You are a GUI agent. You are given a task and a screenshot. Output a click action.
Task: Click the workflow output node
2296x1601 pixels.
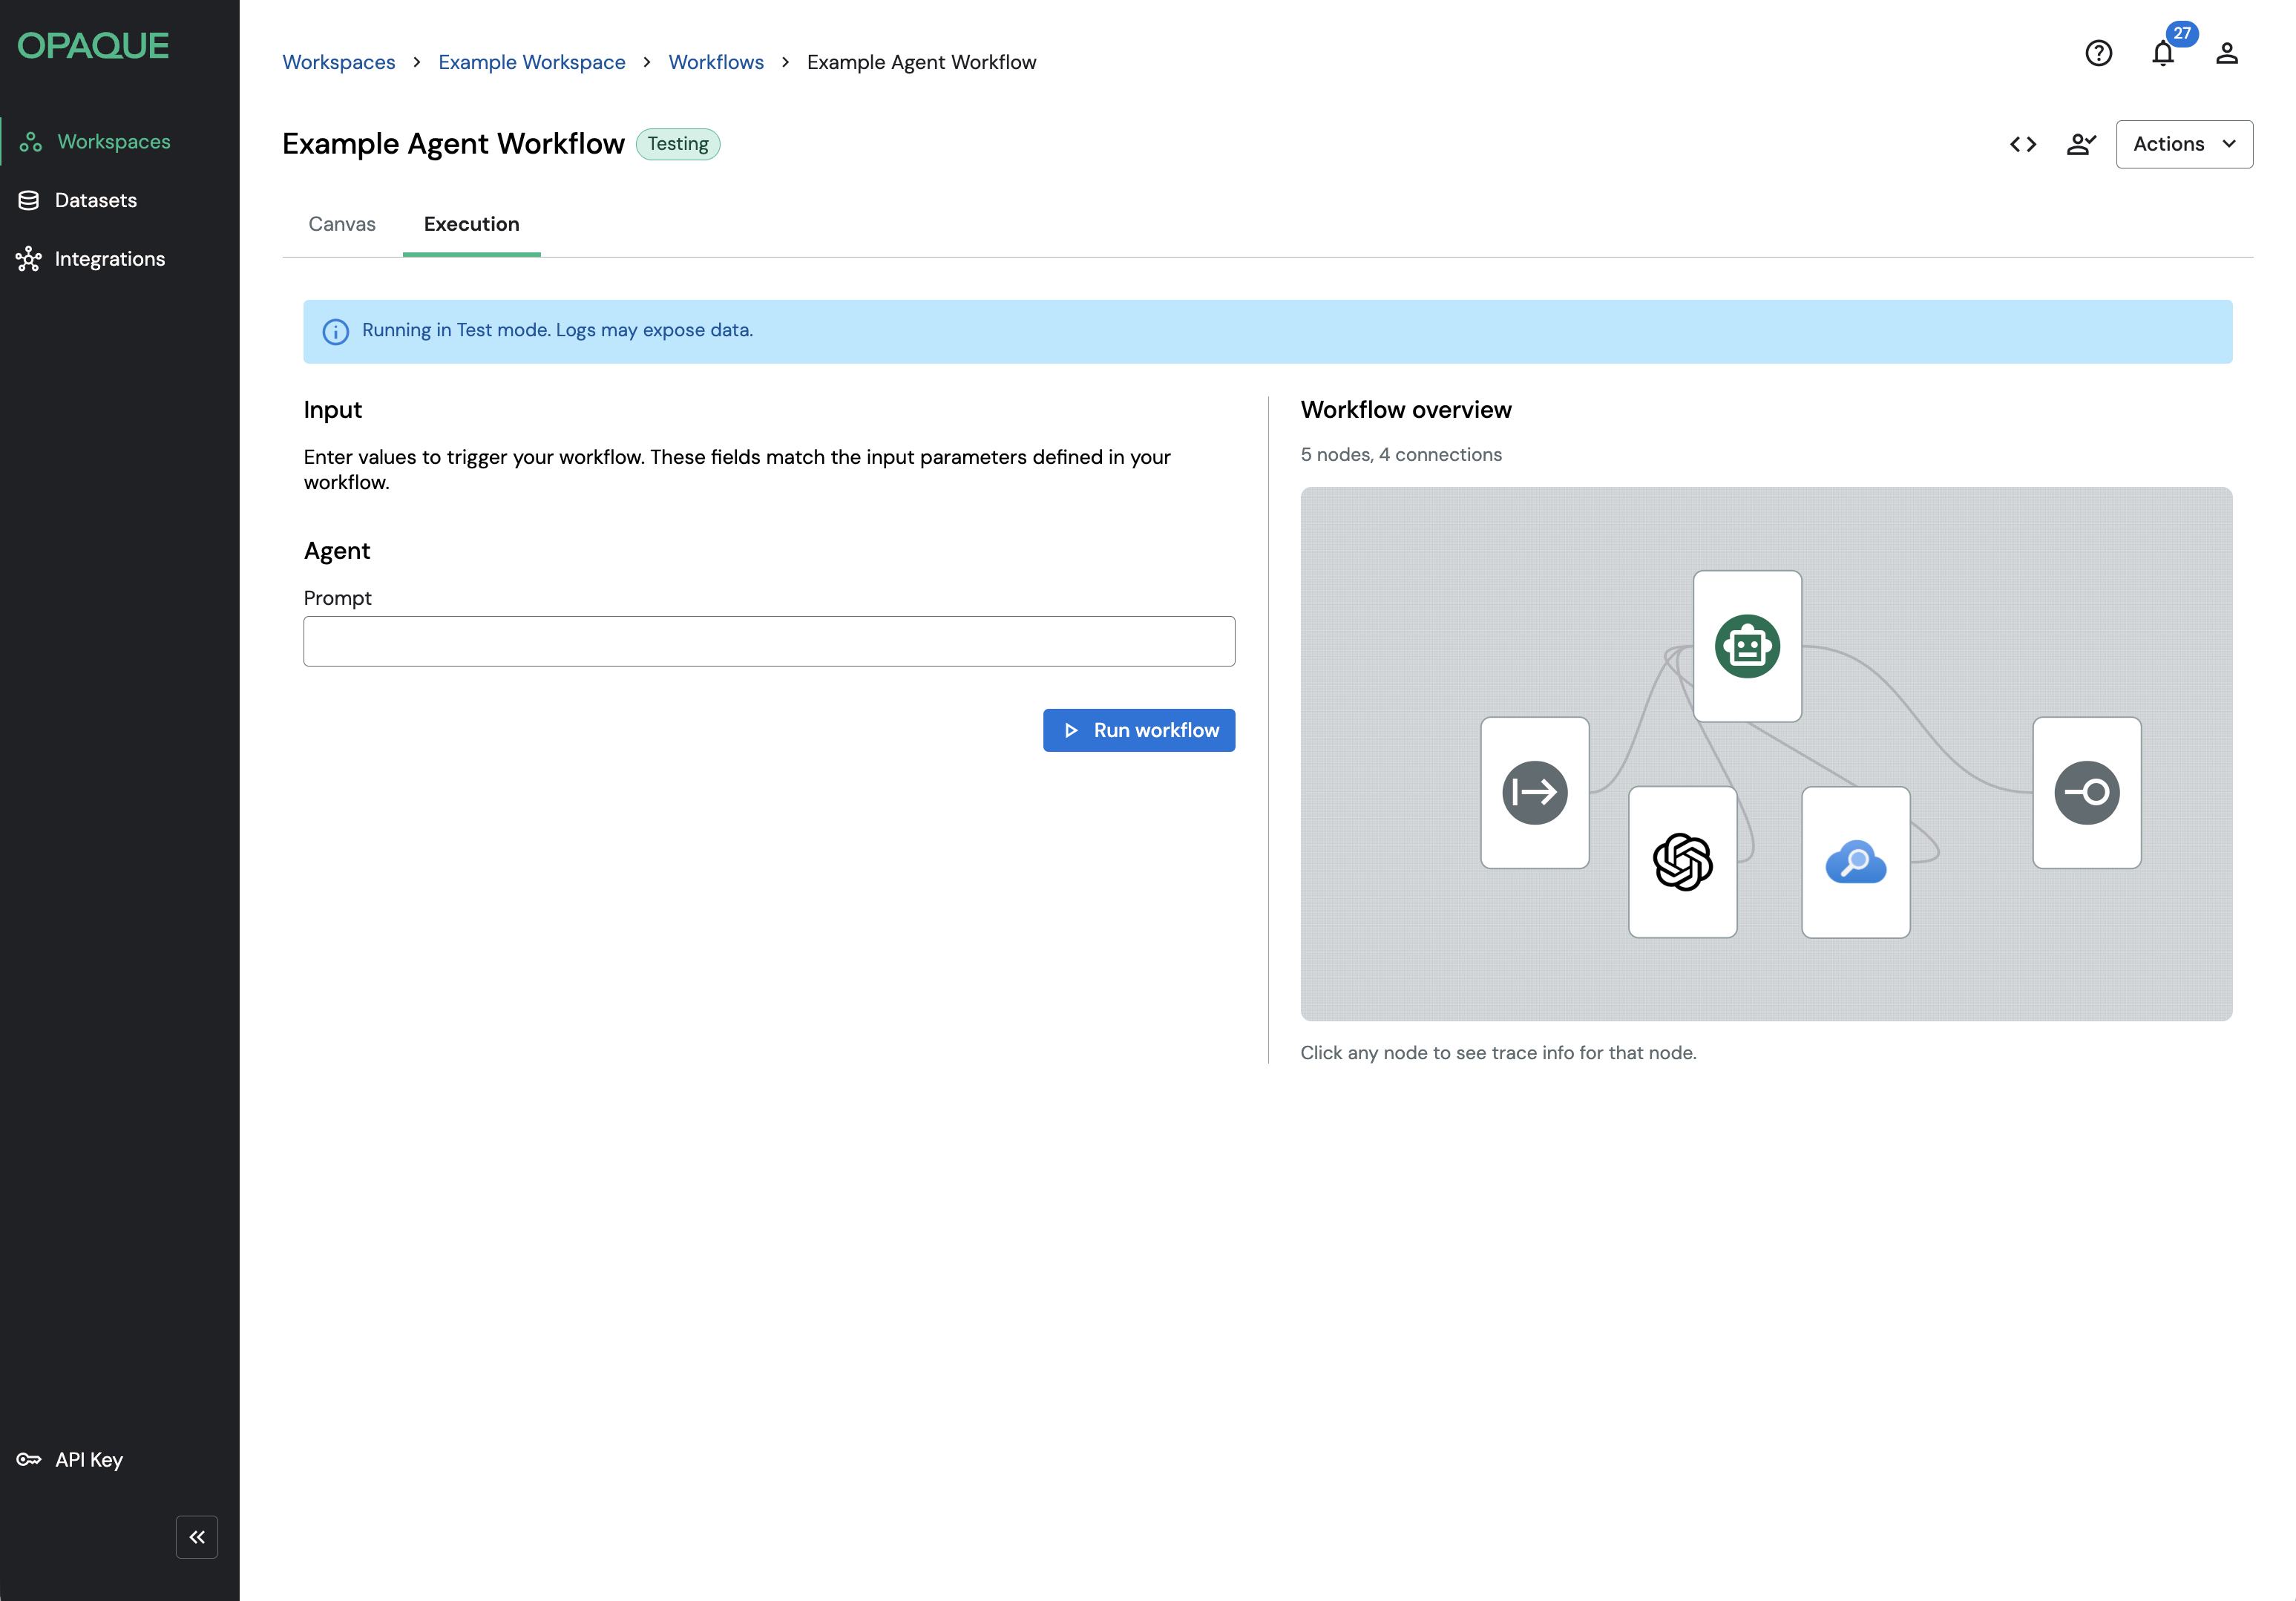[2086, 792]
